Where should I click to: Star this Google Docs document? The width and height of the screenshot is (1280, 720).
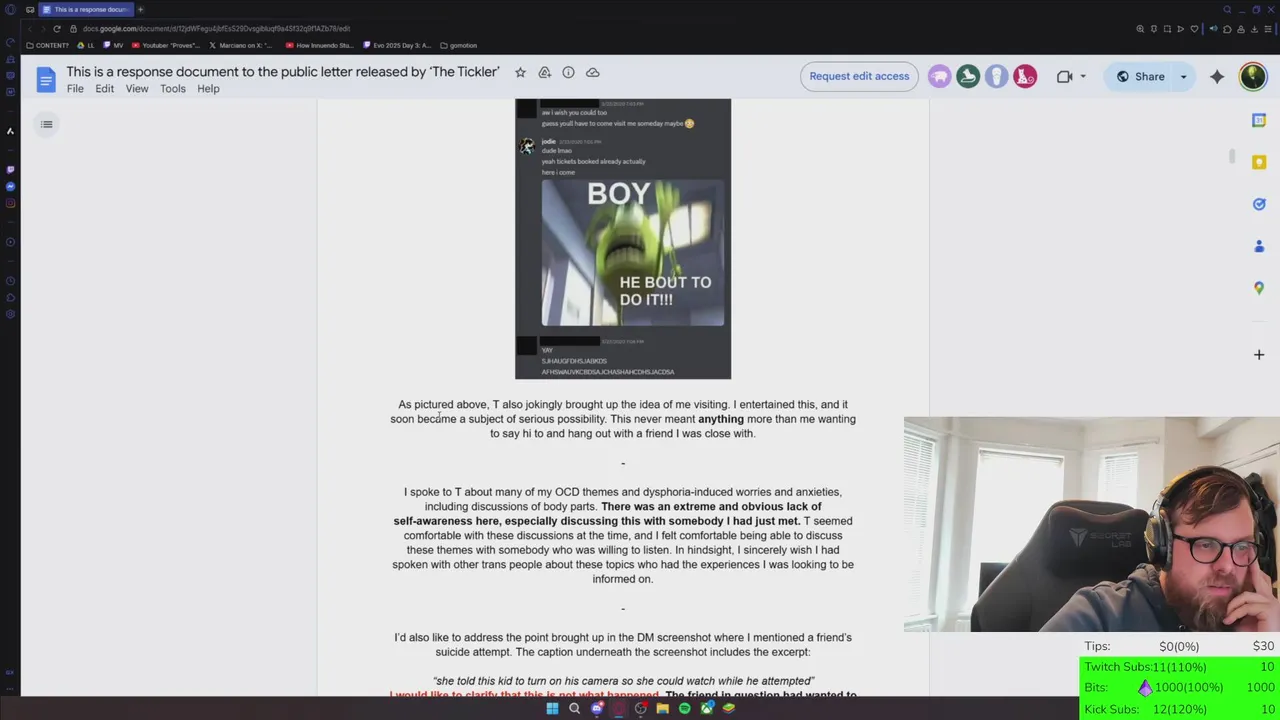click(x=520, y=72)
